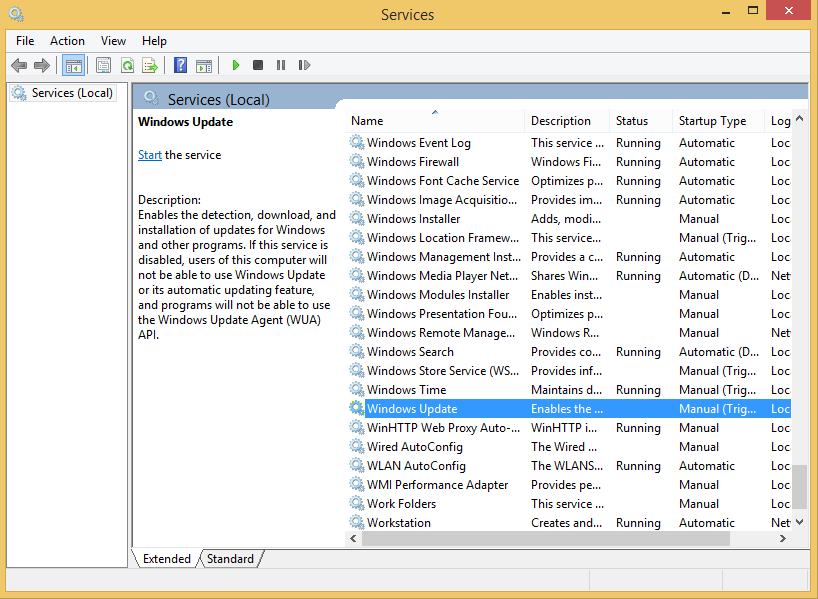
Task: Select the Windows Image Acquisitio... service
Action: (x=568, y=199)
